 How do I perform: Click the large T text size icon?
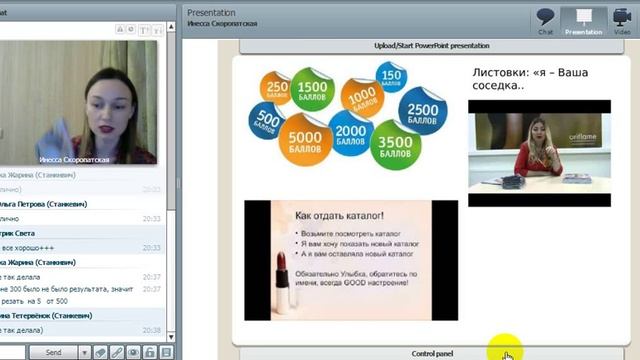click(x=144, y=31)
